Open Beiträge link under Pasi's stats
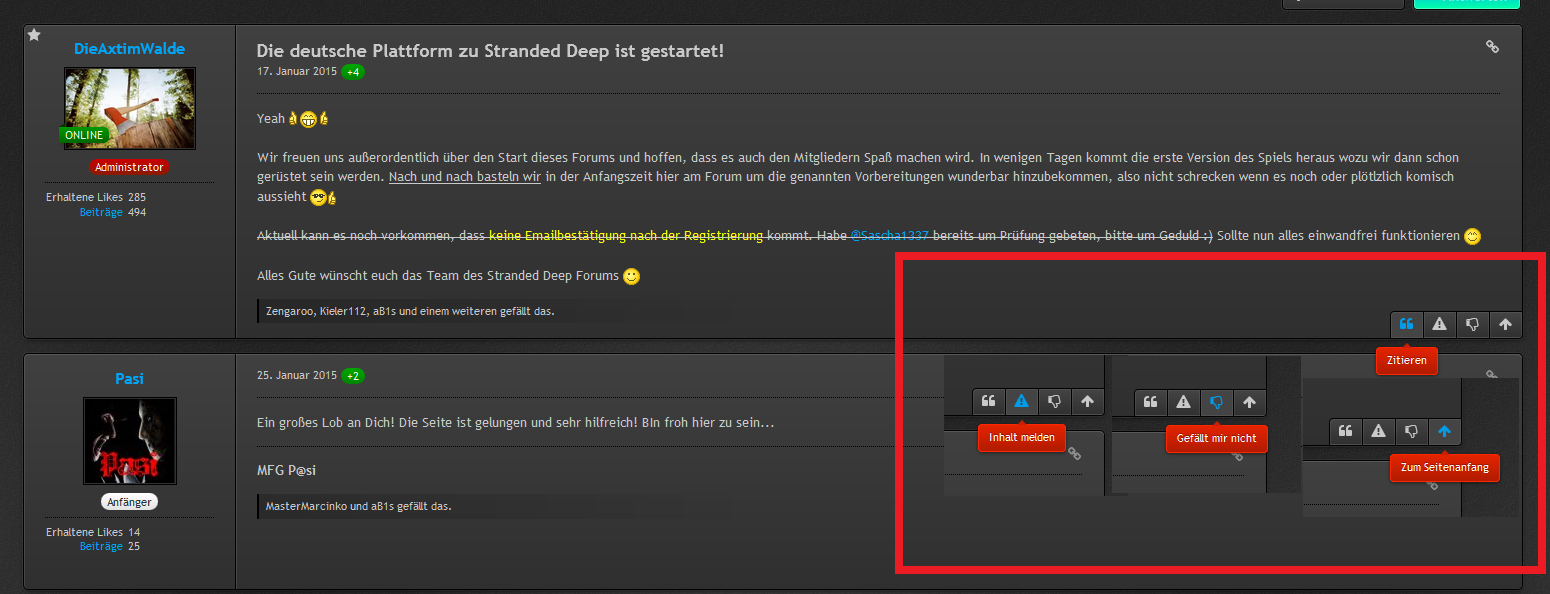Image resolution: width=1550 pixels, height=594 pixels. (x=101, y=546)
